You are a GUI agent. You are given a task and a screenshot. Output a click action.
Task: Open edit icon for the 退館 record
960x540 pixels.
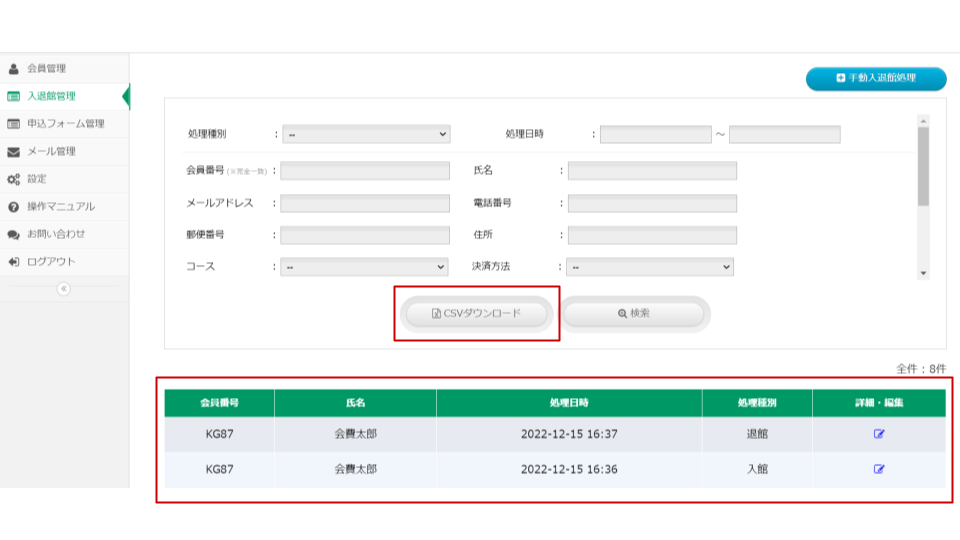pyautogui.click(x=879, y=434)
